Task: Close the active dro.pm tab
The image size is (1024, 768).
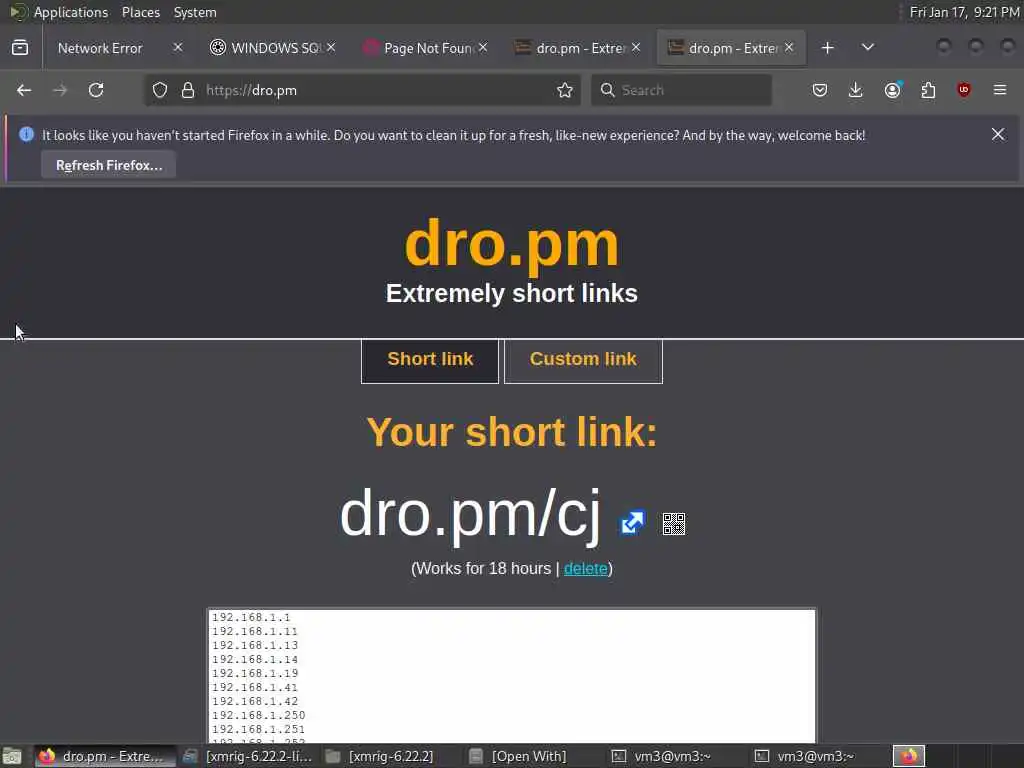Action: tap(790, 48)
